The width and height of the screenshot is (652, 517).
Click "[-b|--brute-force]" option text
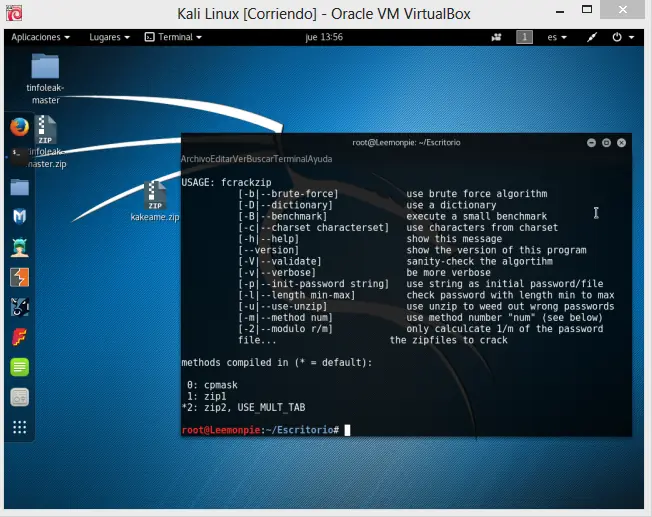tap(288, 194)
